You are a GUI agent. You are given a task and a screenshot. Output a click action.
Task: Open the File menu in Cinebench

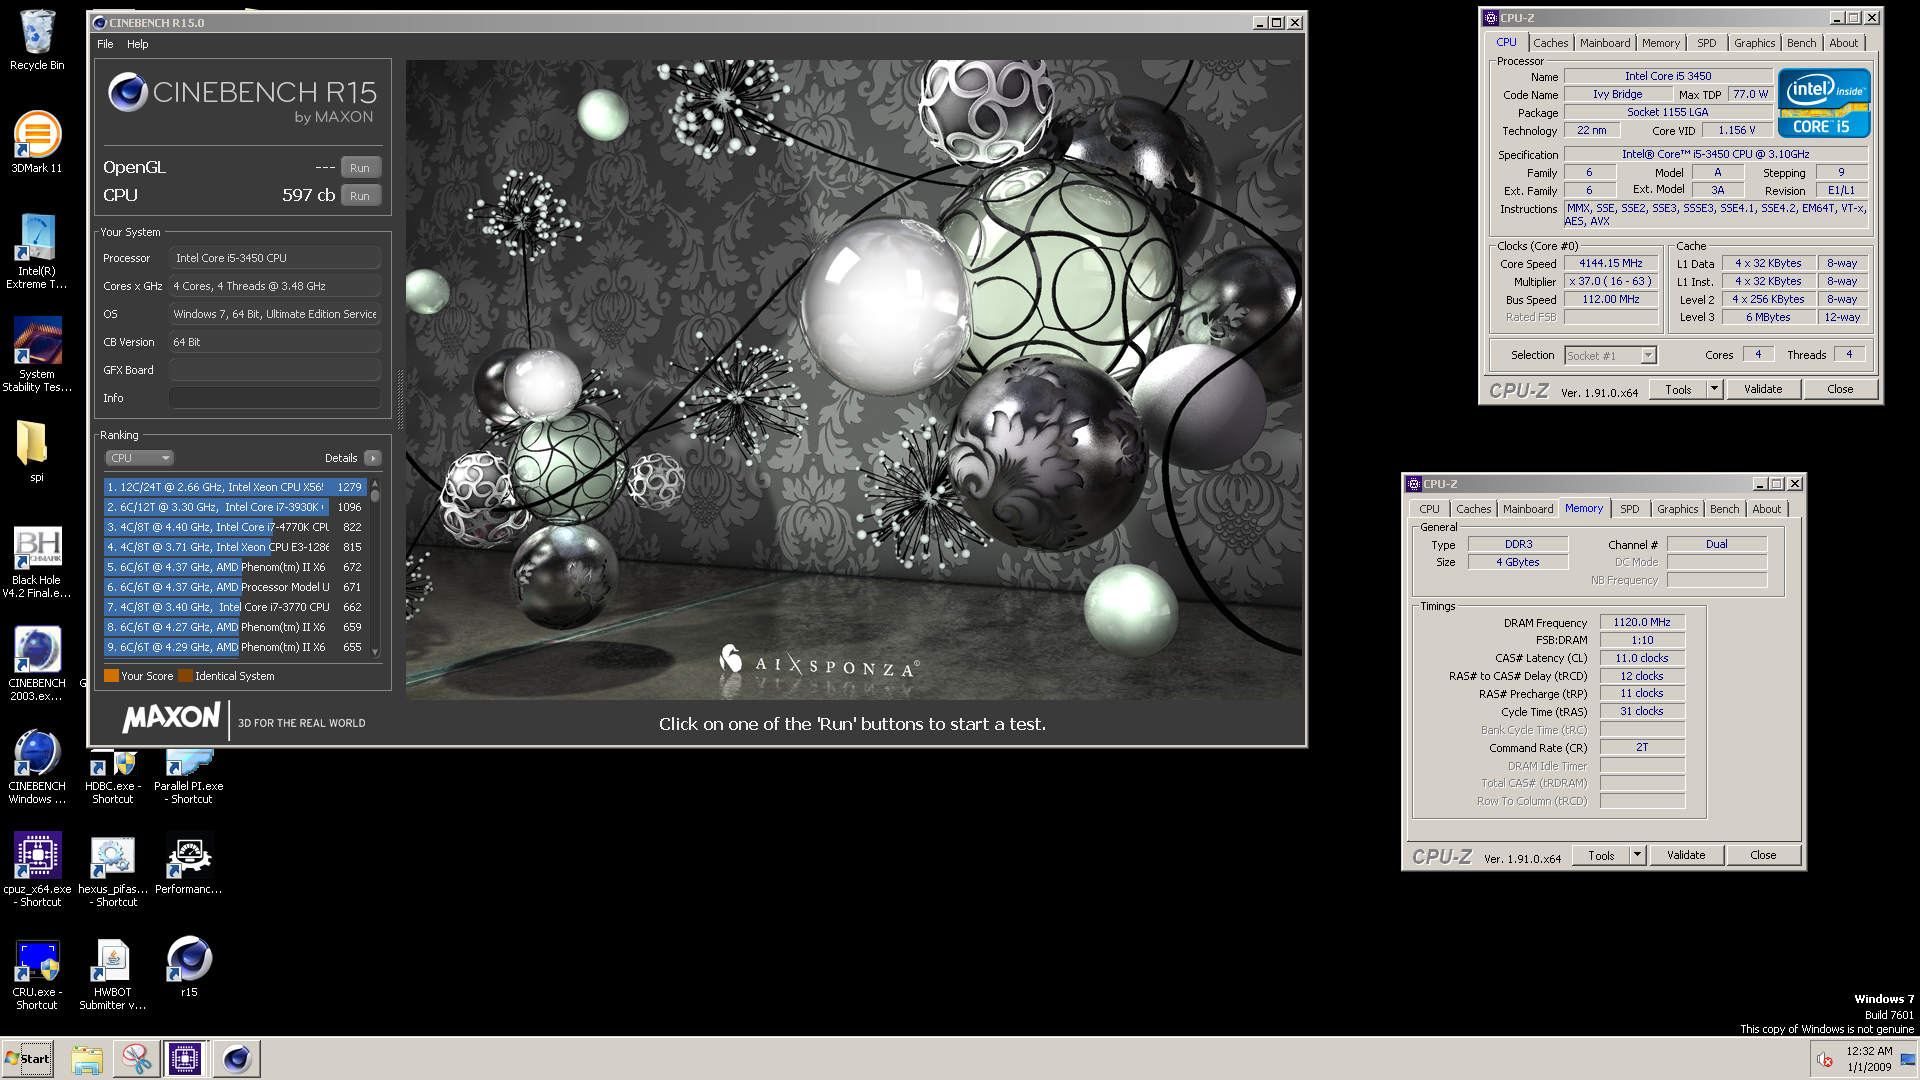click(x=105, y=44)
